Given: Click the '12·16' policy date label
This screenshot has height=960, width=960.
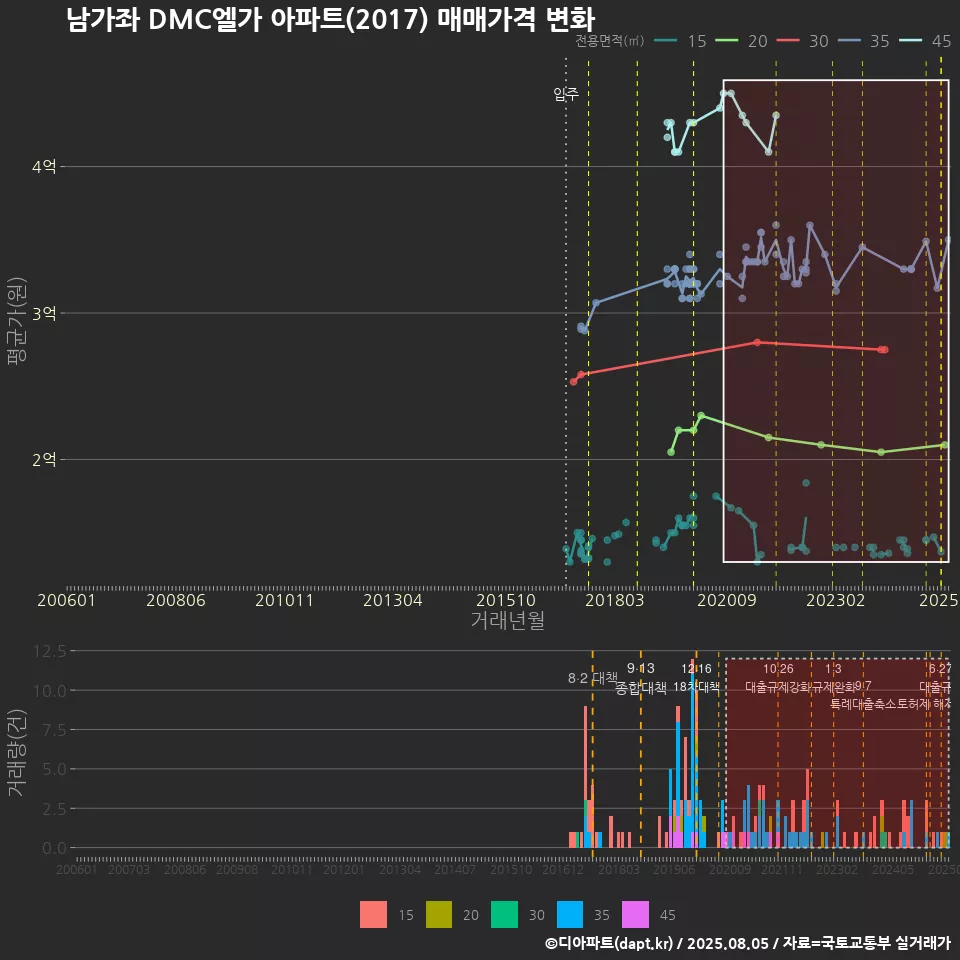Looking at the screenshot, I should click(696, 669).
